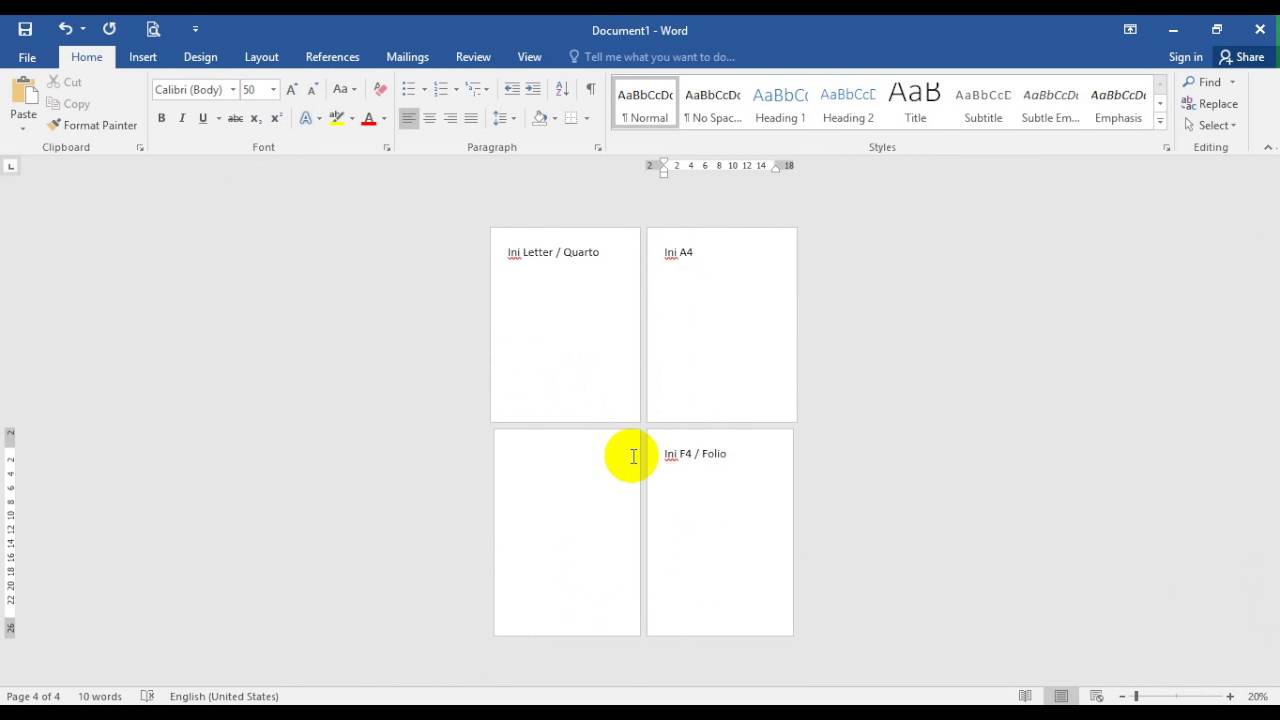The height and width of the screenshot is (720, 1280).
Task: Increase font size with grow font icon
Action: pos(292,89)
